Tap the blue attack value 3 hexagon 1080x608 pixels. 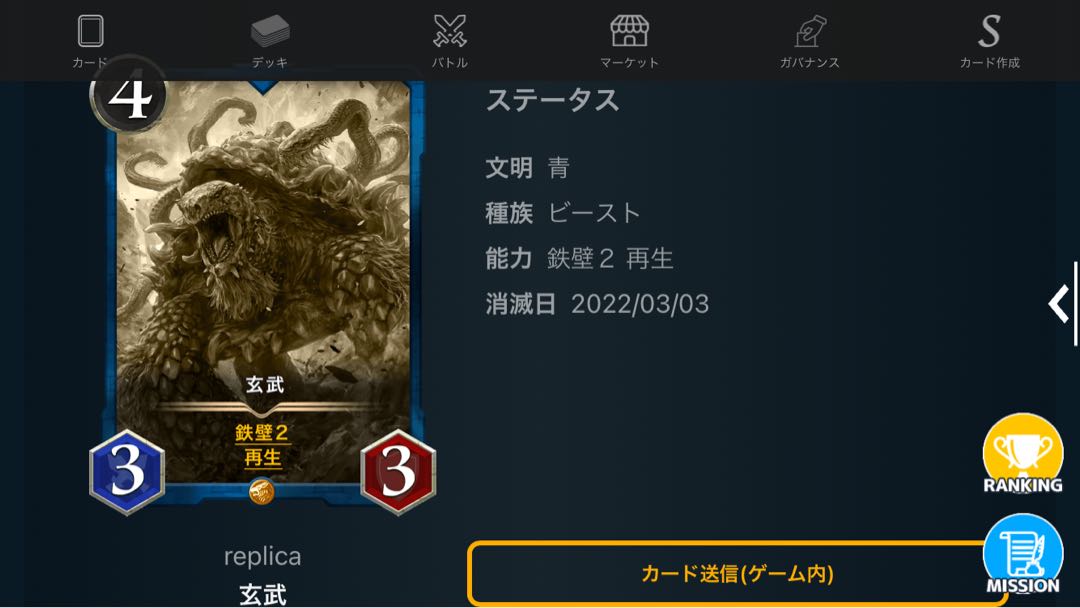[x=127, y=472]
